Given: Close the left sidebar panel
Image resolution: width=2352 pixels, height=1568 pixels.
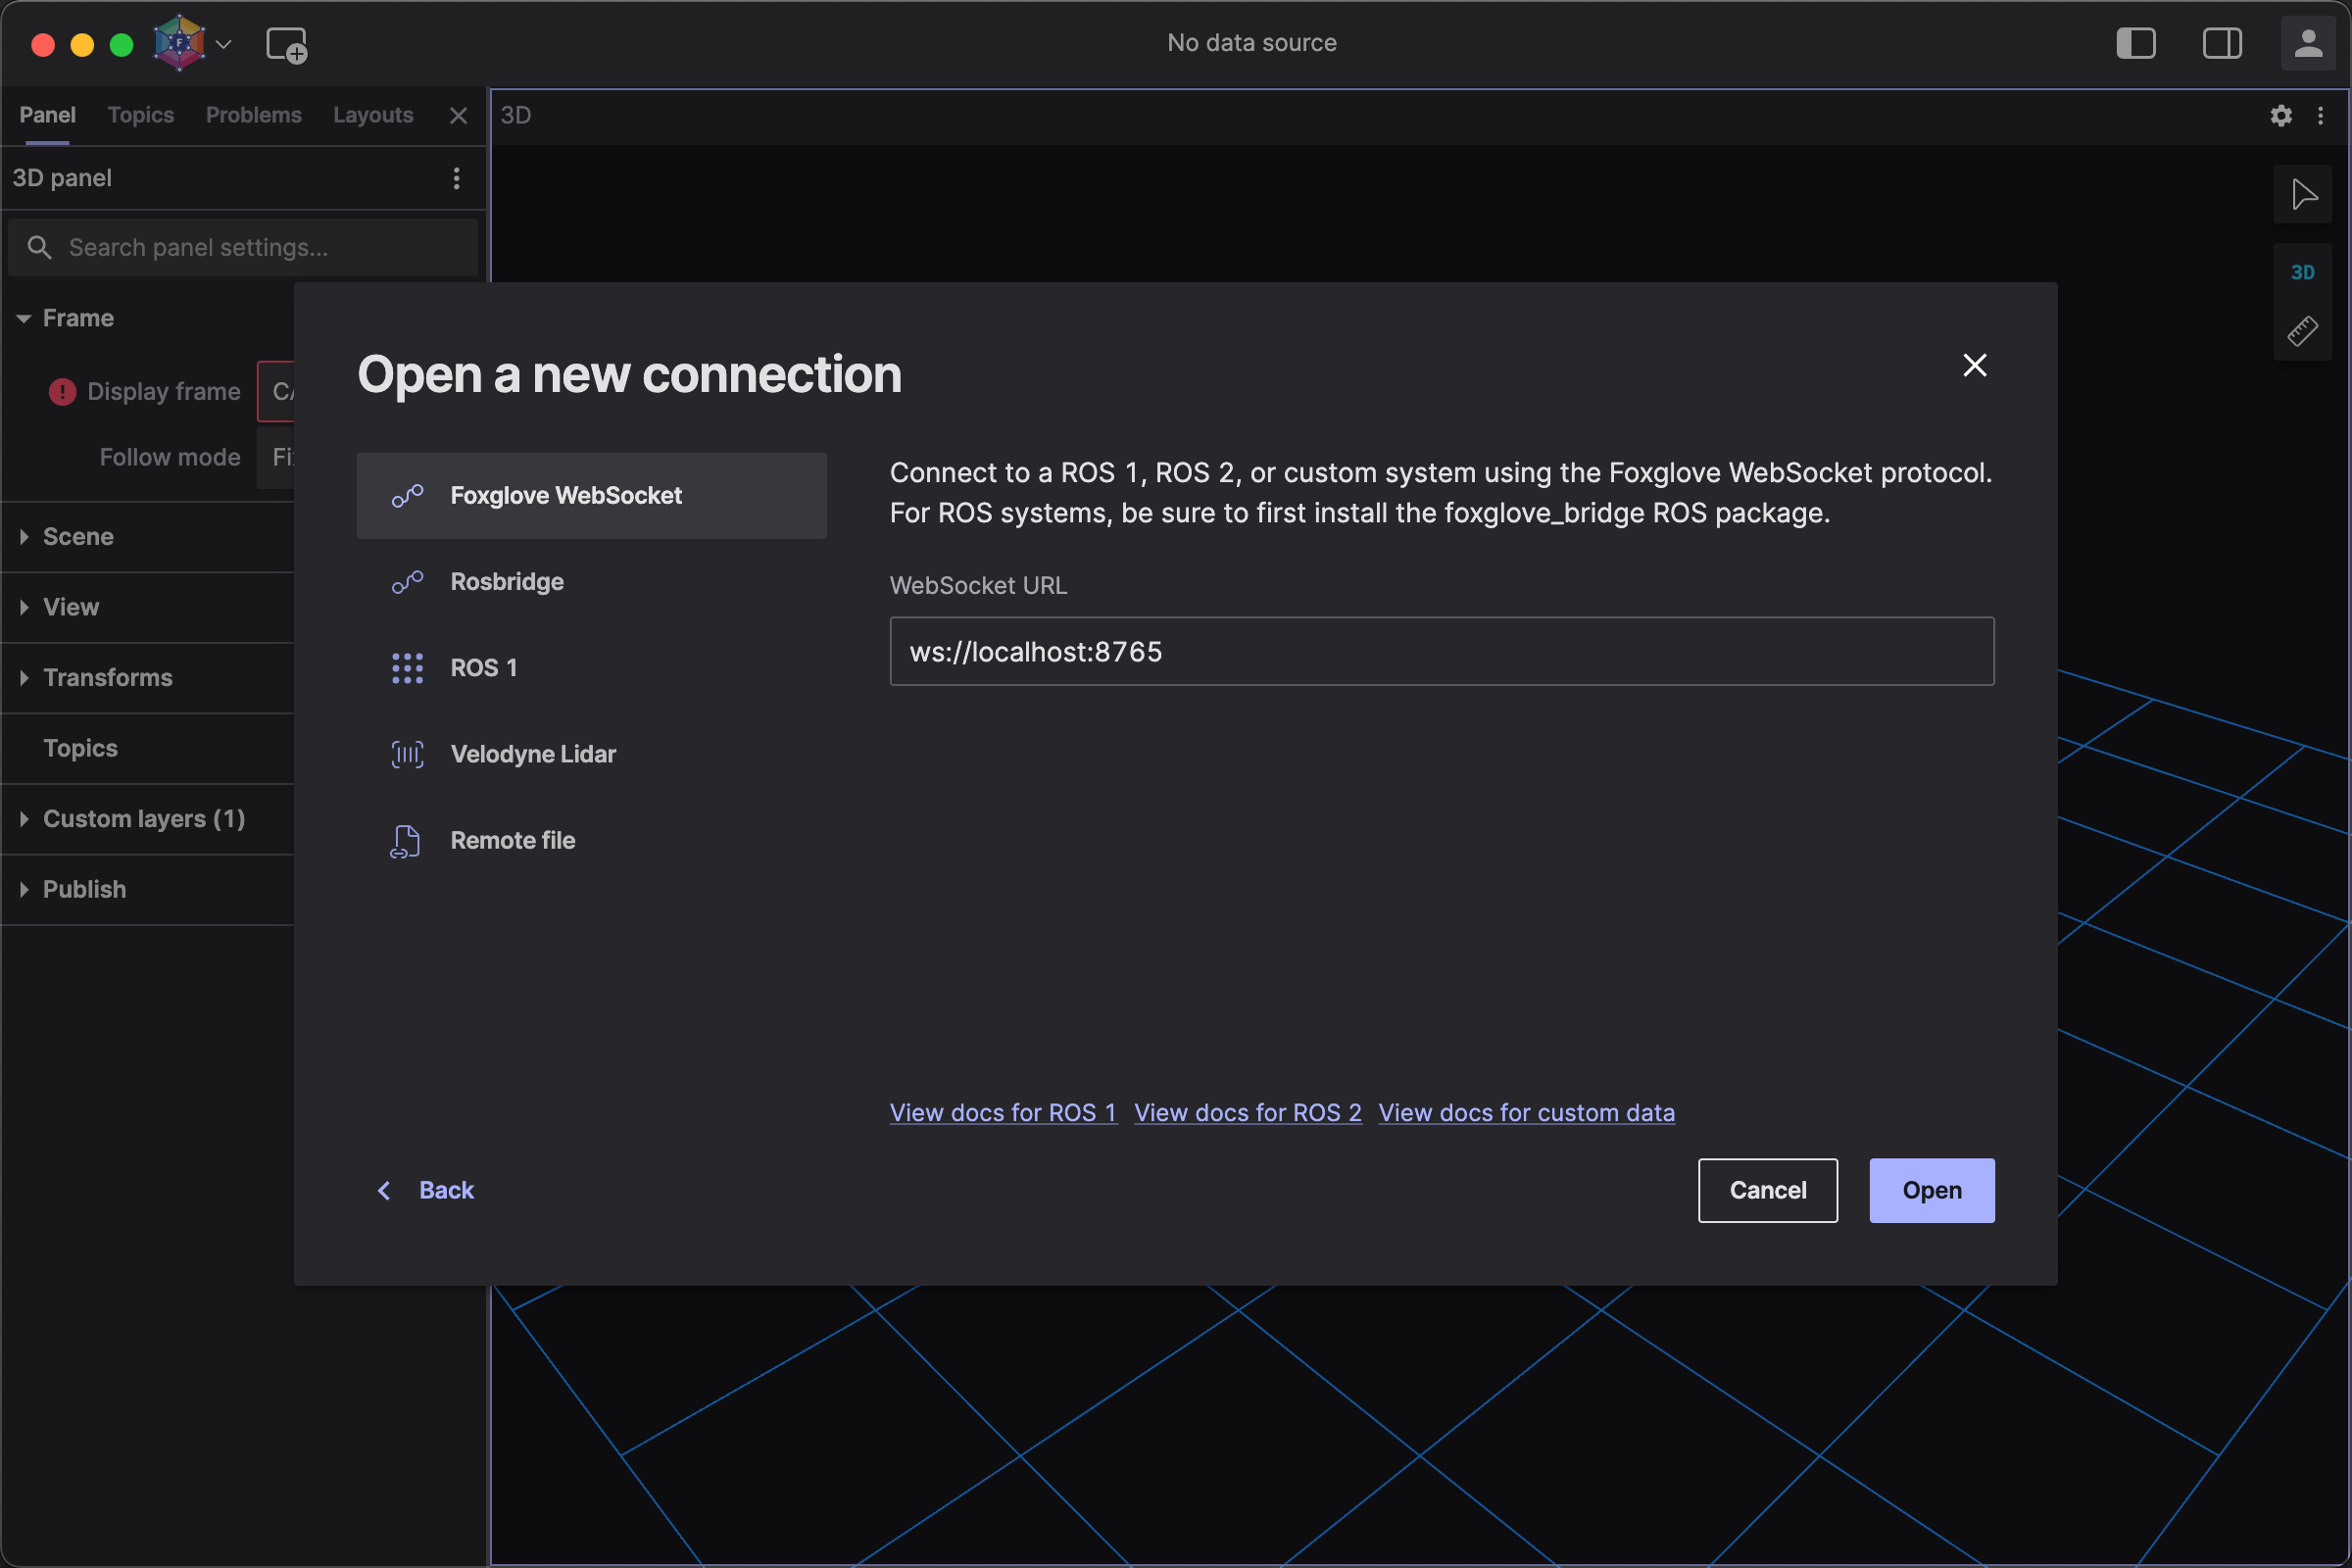Looking at the screenshot, I should click(x=459, y=116).
